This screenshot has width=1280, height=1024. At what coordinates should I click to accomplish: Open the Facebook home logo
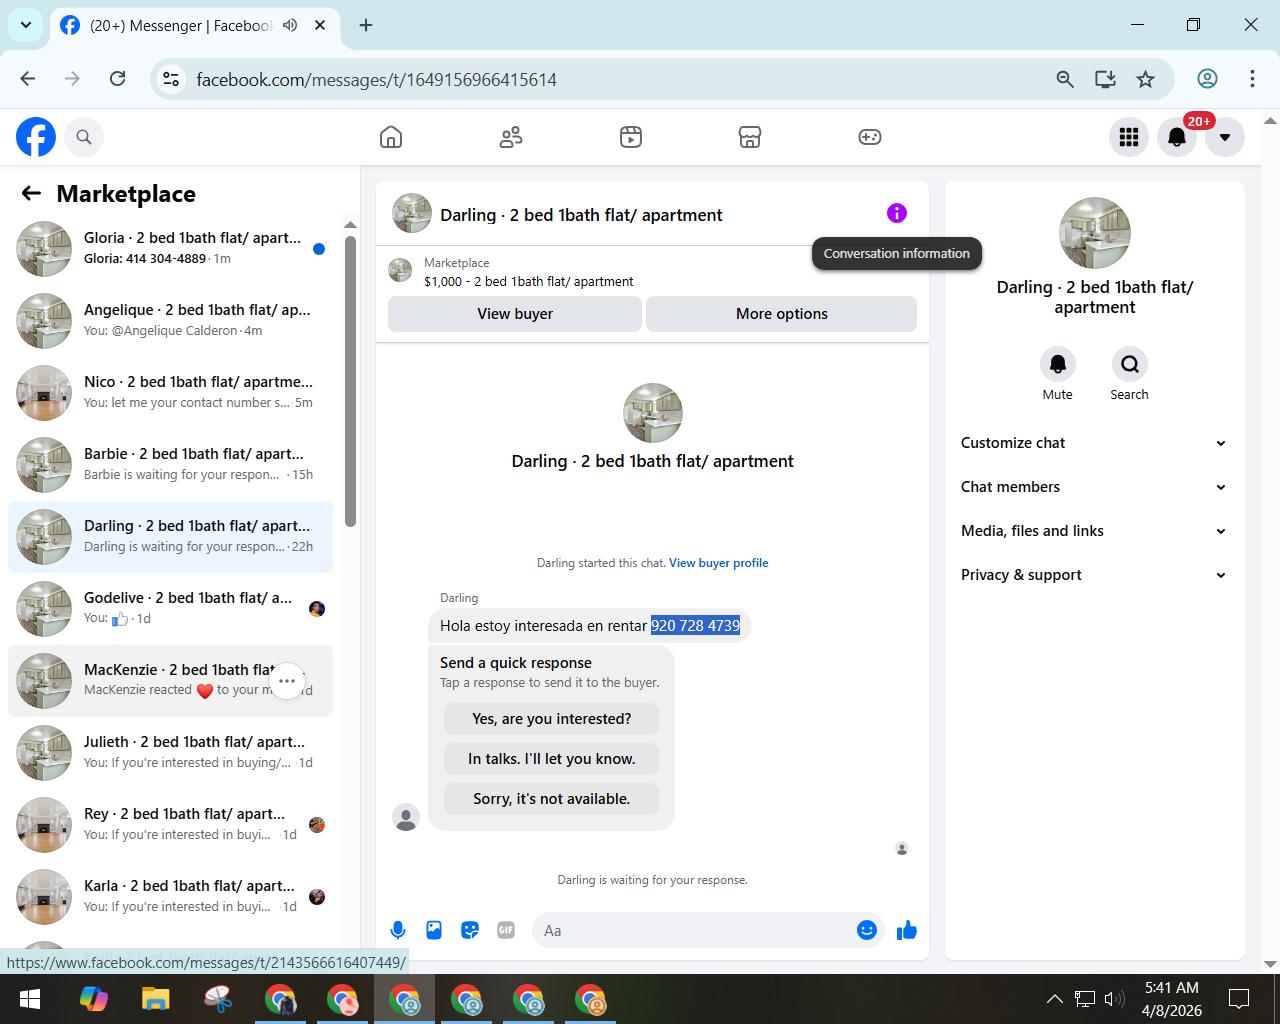coord(36,137)
